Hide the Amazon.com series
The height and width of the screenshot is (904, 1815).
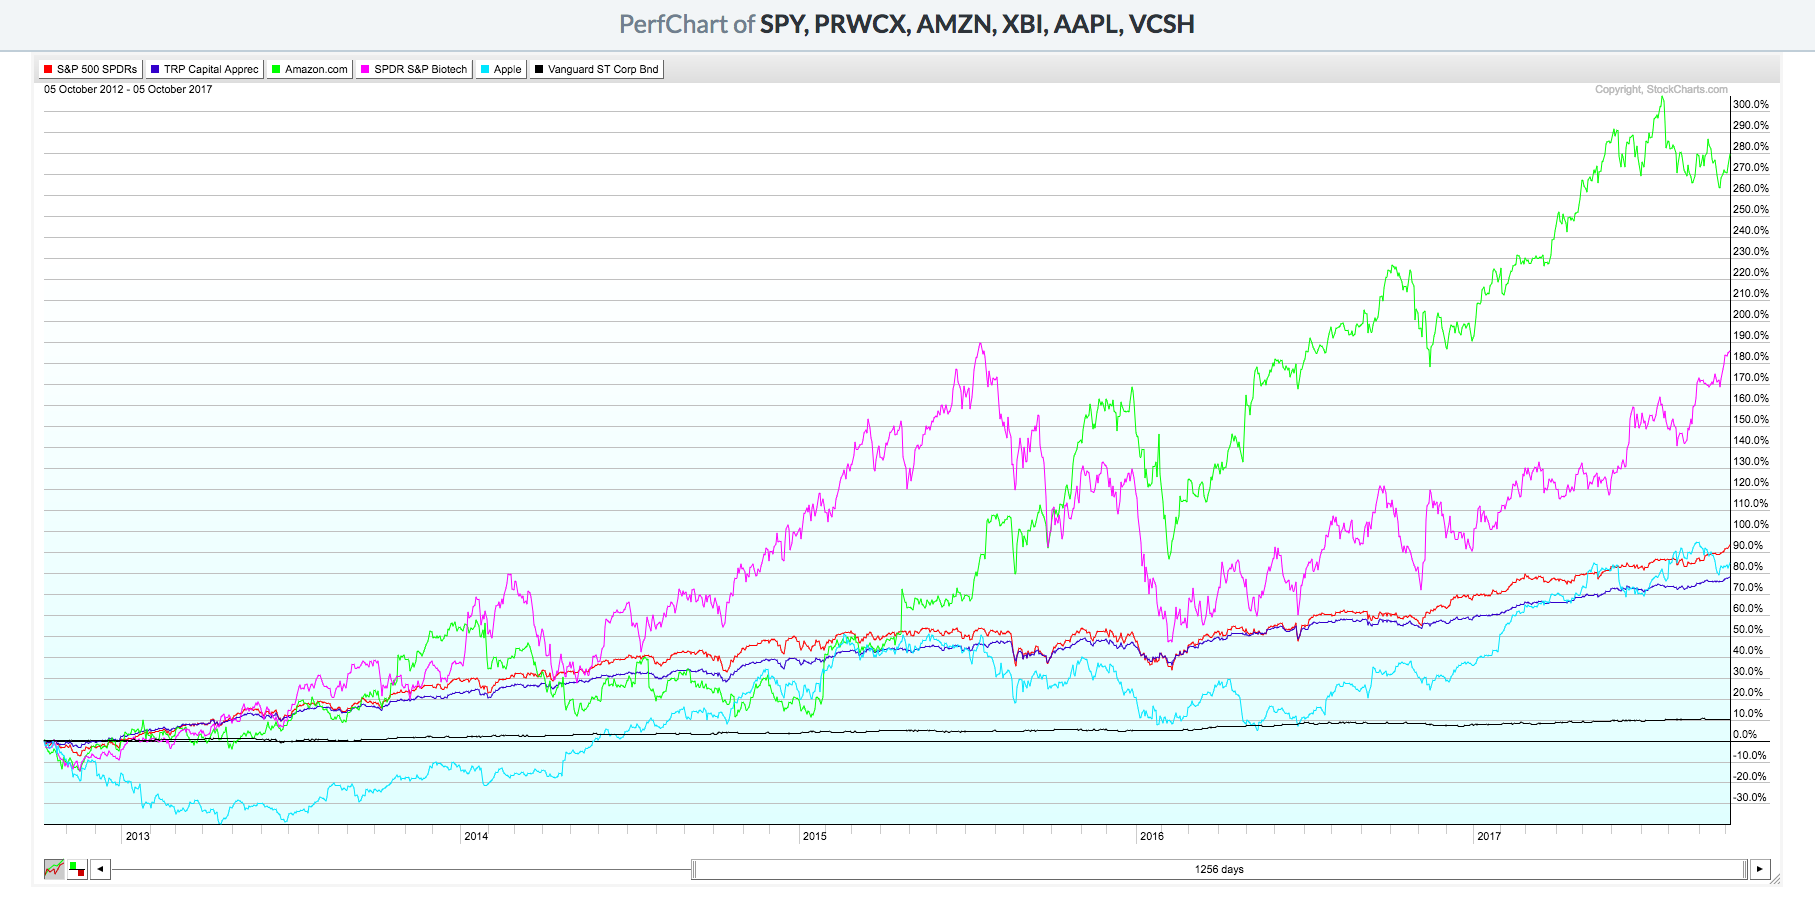[309, 69]
